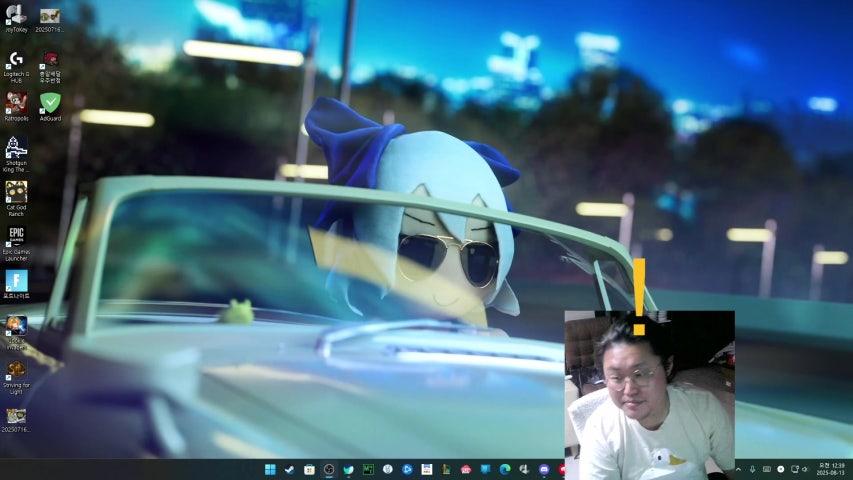Open the Microsoft Store taskbar icon

point(309,469)
